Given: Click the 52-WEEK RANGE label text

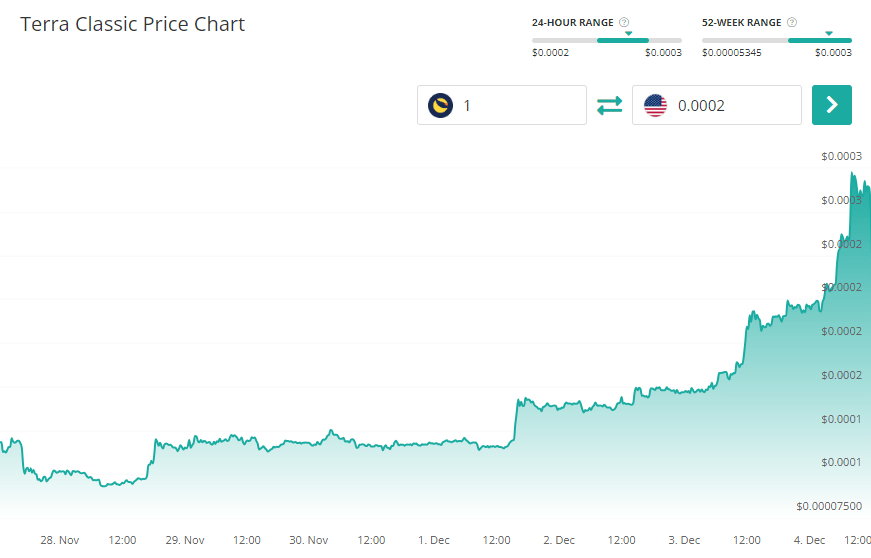Looking at the screenshot, I should (742, 22).
